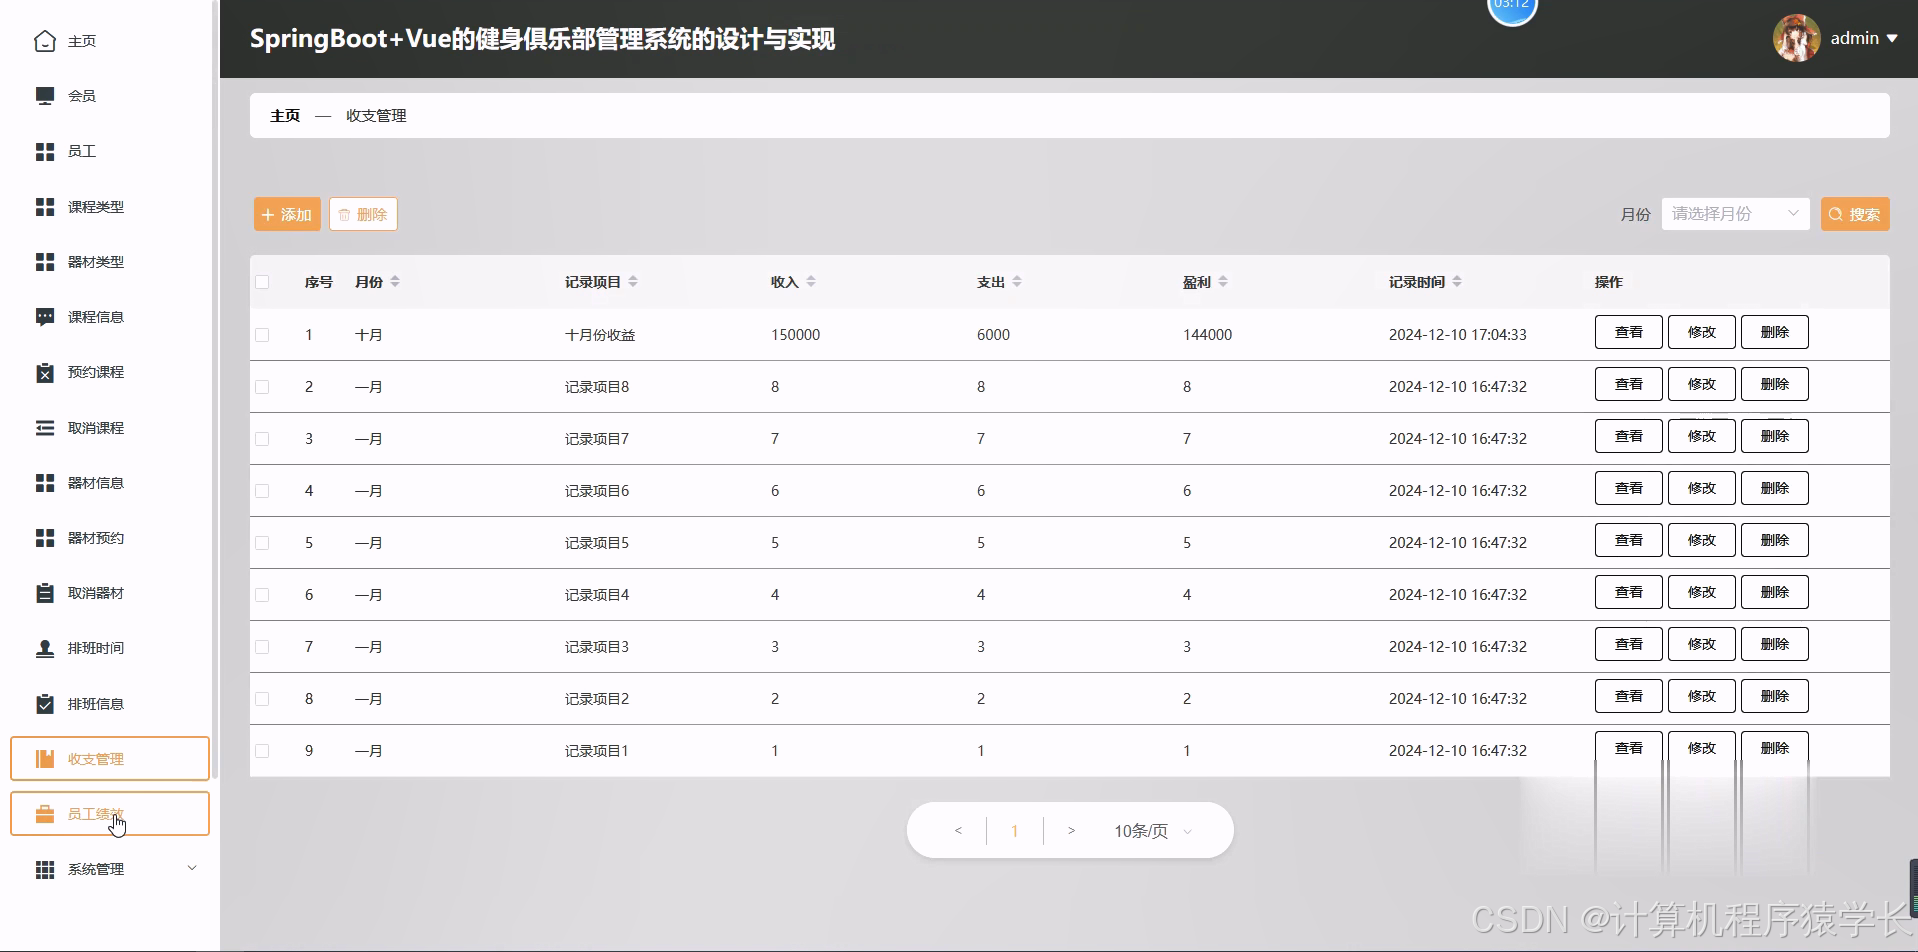Select 排班时间 in the sidebar
The height and width of the screenshot is (952, 1918).
[95, 647]
